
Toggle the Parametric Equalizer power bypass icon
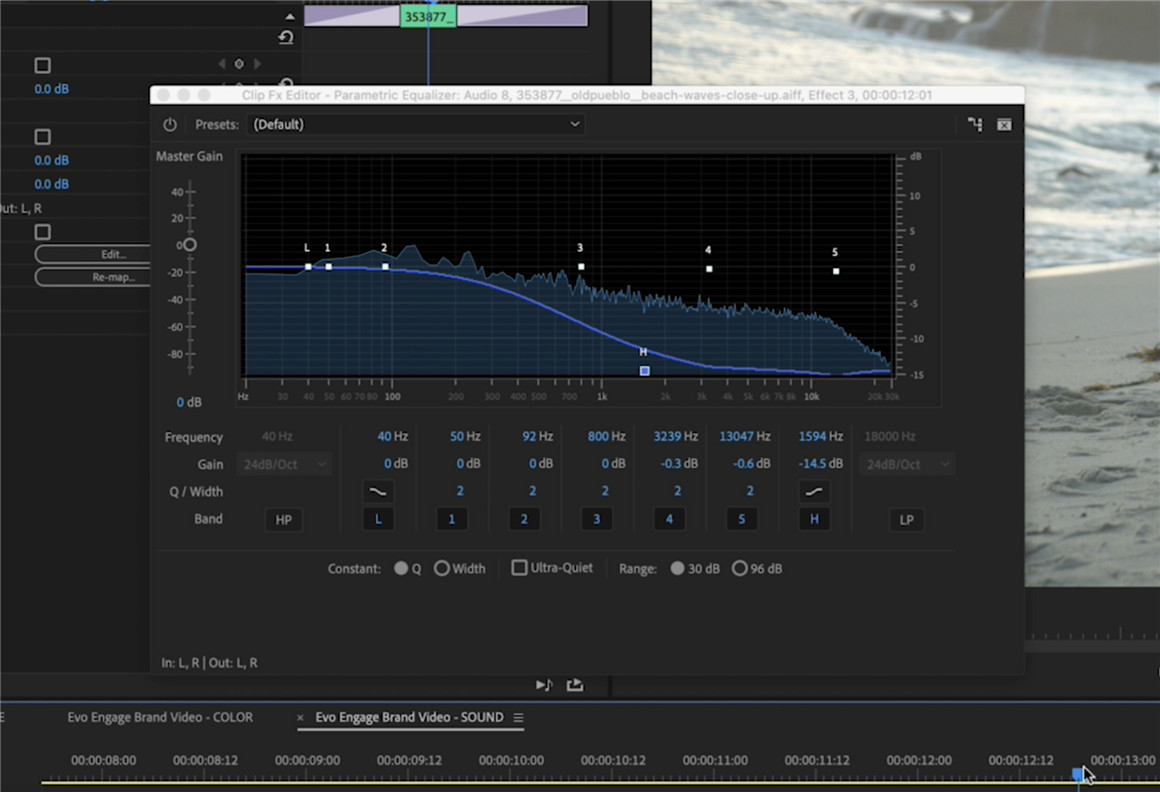click(170, 124)
